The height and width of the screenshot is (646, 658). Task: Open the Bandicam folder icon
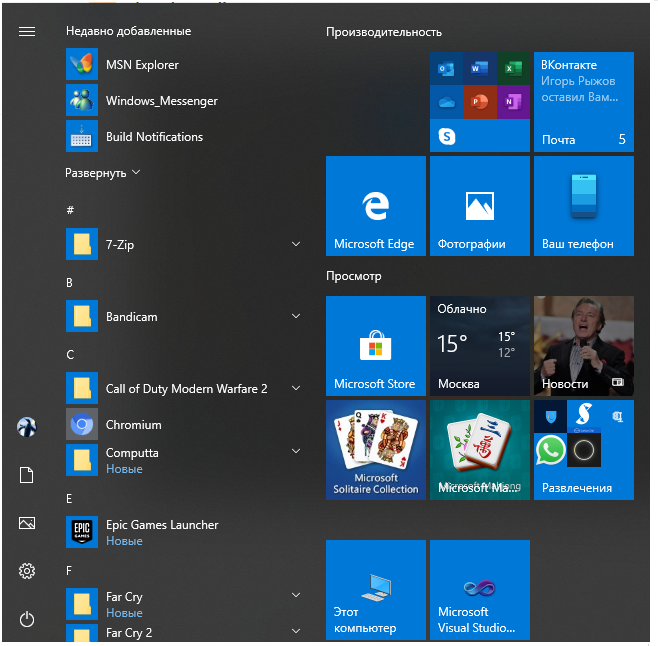point(82,316)
